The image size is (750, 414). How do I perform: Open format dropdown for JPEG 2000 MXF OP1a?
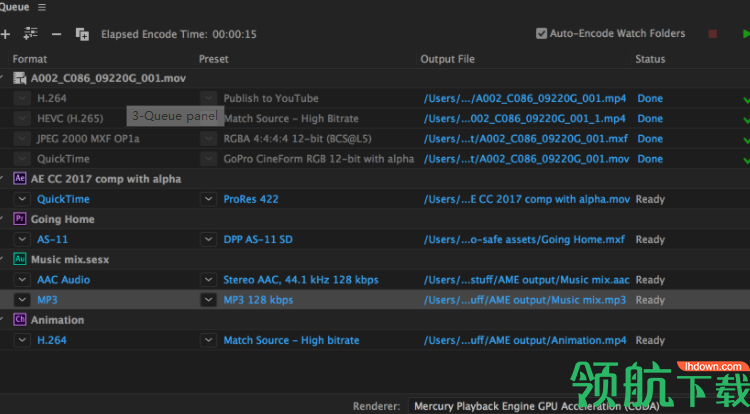point(22,139)
